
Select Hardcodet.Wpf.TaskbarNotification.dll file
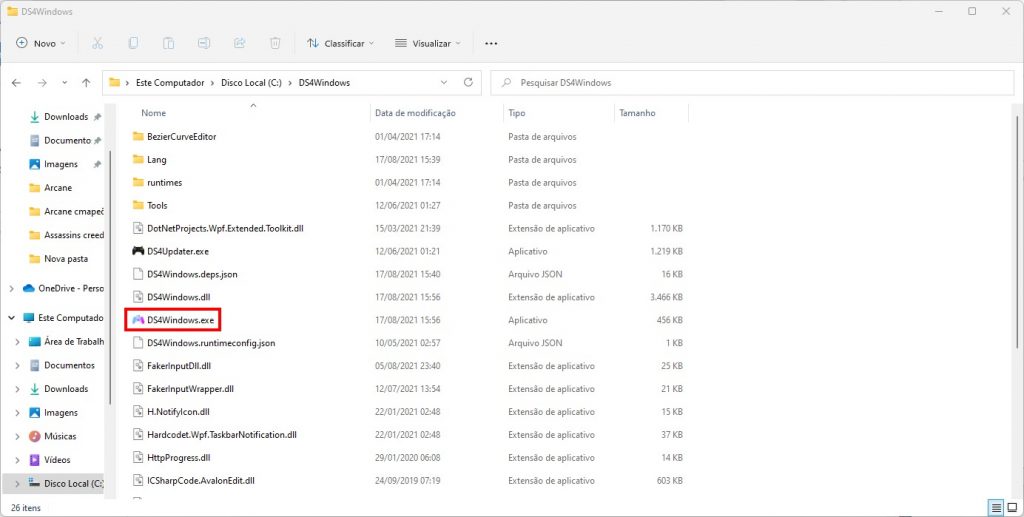[x=222, y=434]
